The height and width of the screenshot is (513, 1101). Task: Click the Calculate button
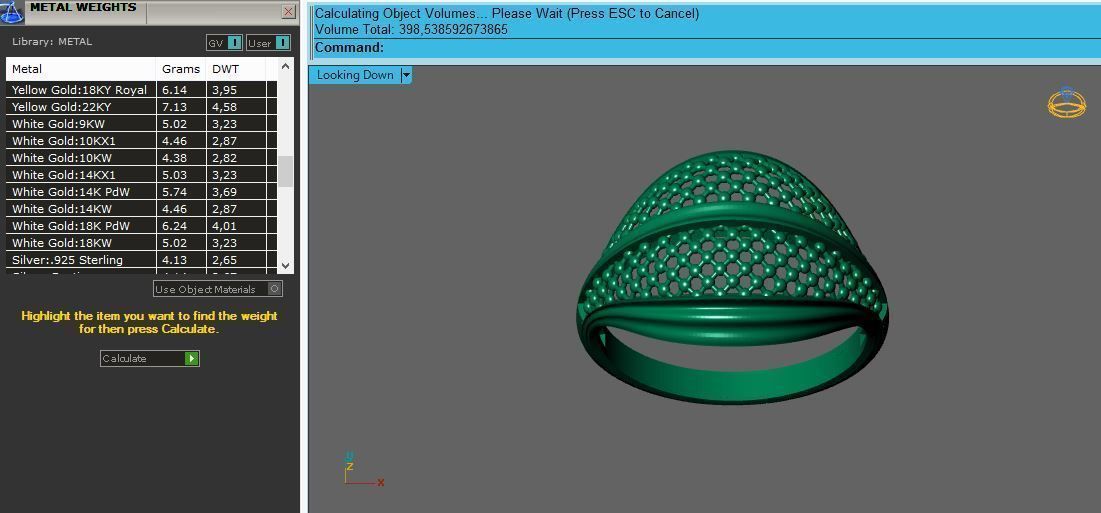tap(150, 359)
